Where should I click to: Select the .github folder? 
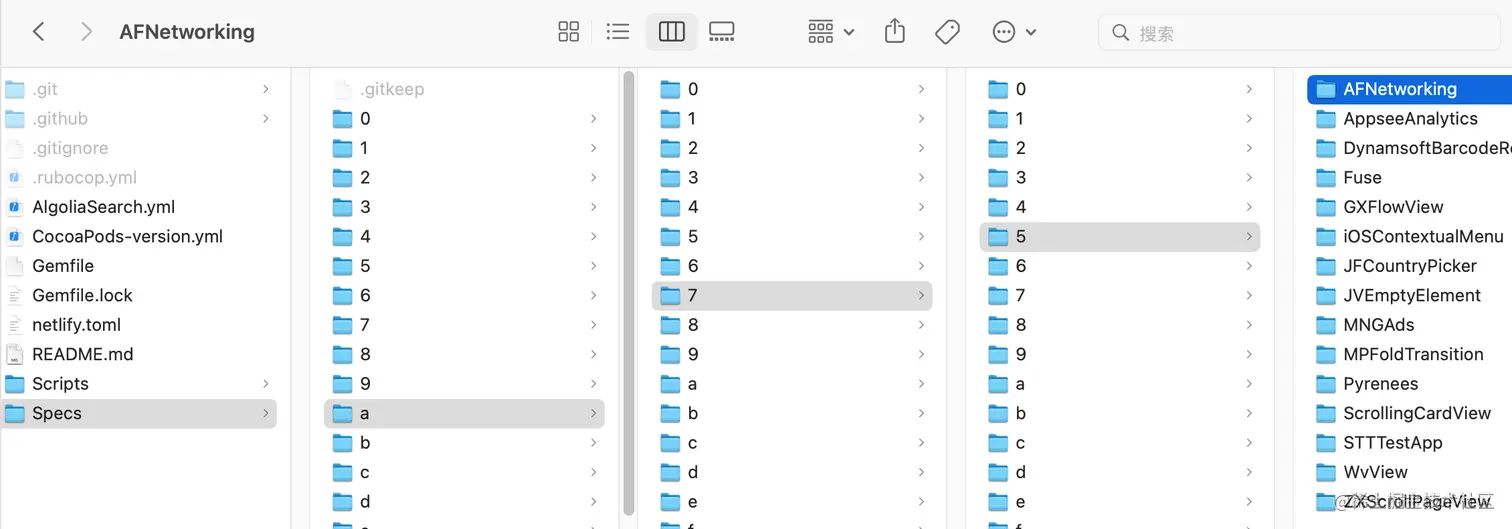[x=139, y=118]
